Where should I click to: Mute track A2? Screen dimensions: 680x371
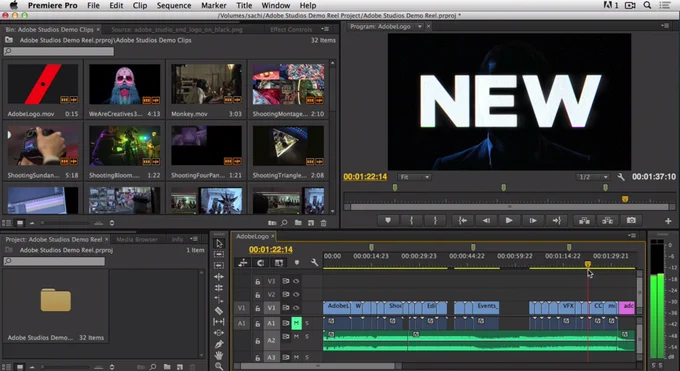point(297,336)
